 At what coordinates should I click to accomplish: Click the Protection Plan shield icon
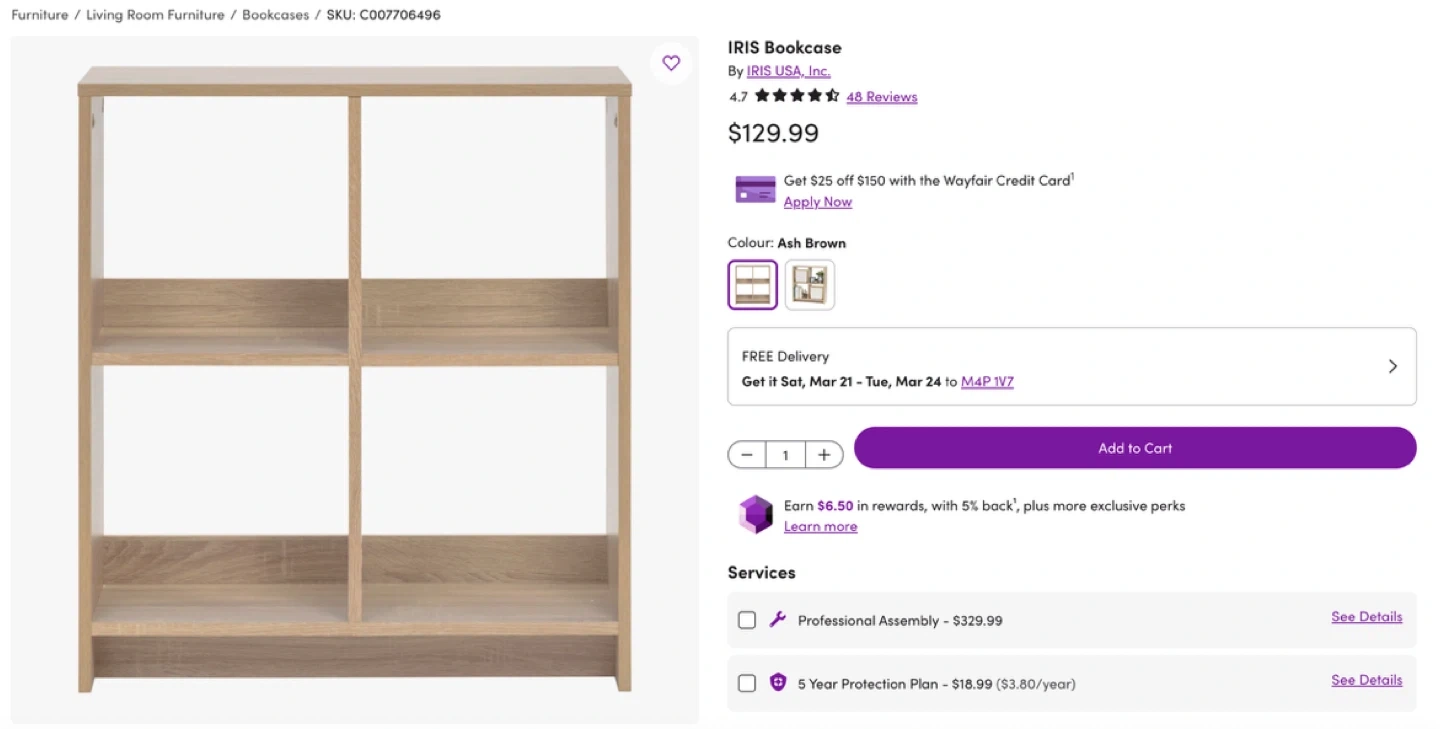click(777, 683)
